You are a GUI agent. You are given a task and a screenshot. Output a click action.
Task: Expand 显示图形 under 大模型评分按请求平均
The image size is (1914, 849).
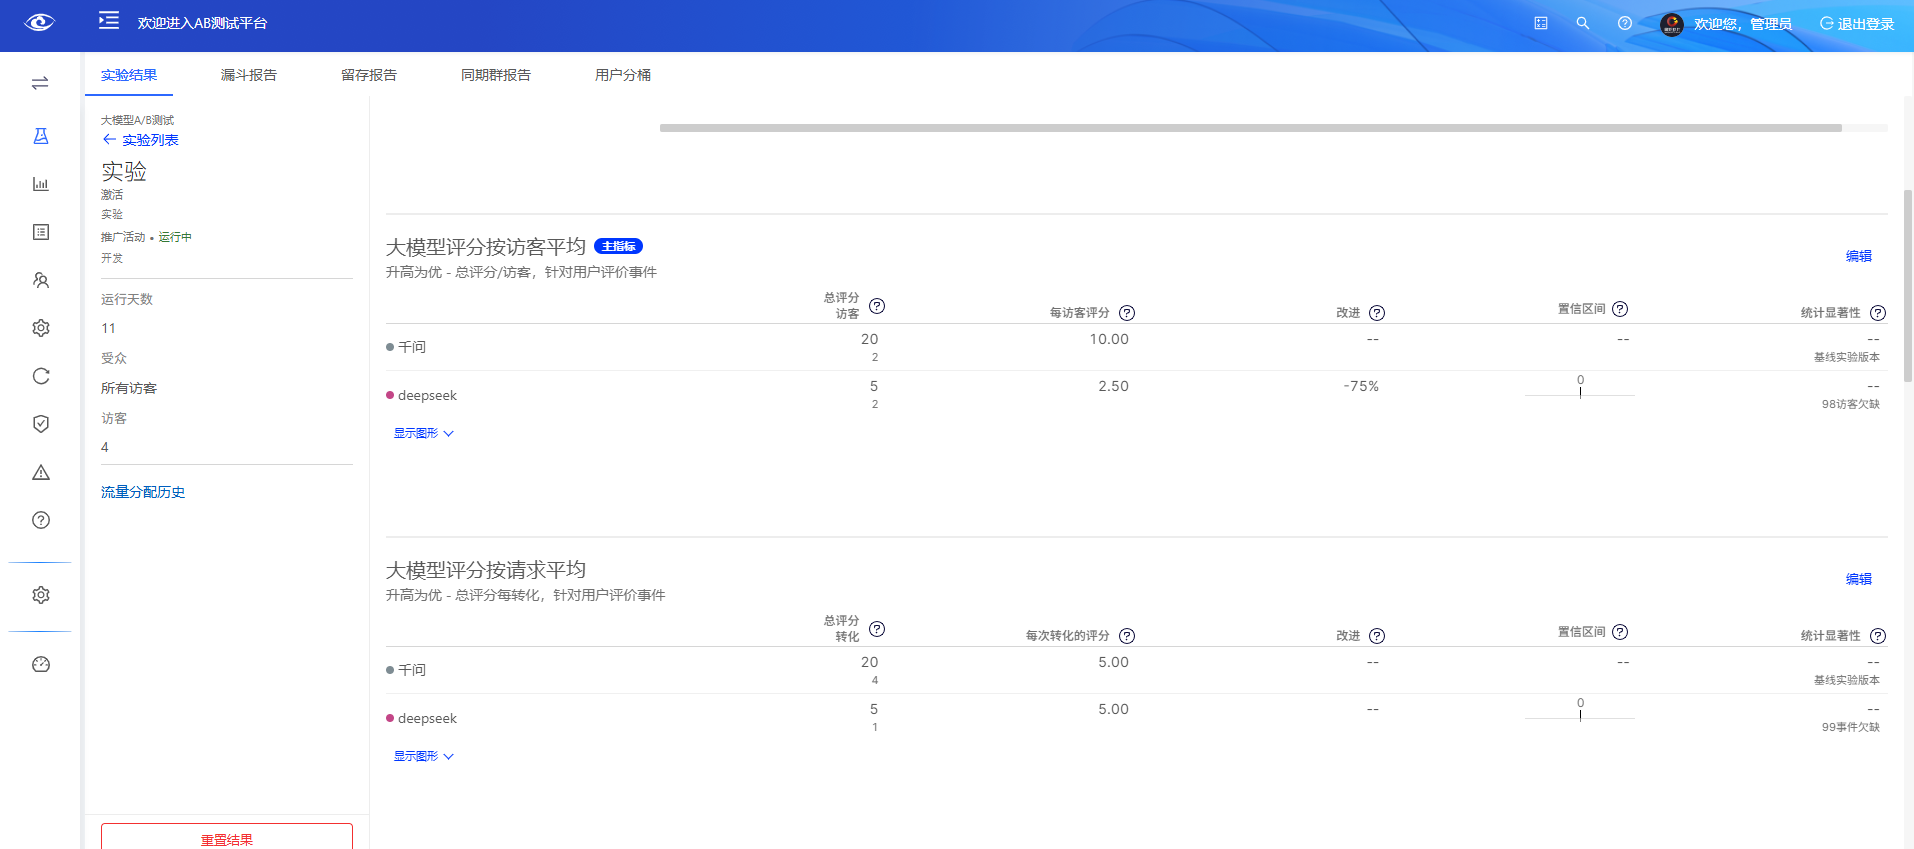click(x=423, y=756)
